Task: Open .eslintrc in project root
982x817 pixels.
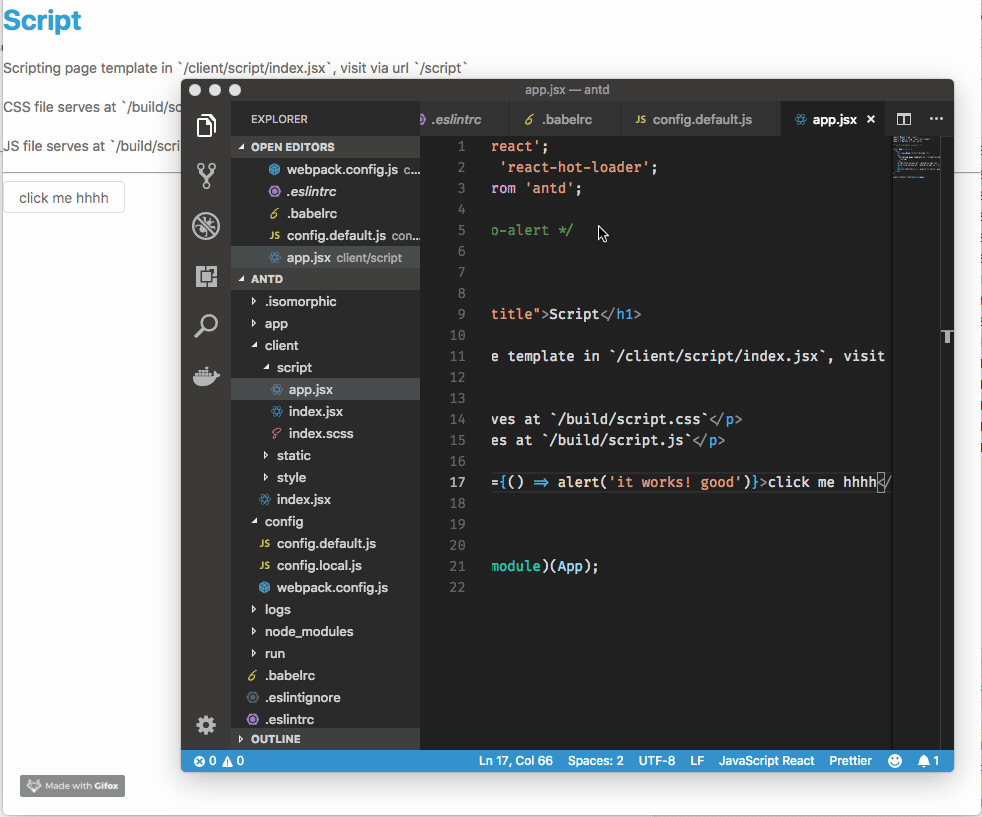Action: coord(326,719)
